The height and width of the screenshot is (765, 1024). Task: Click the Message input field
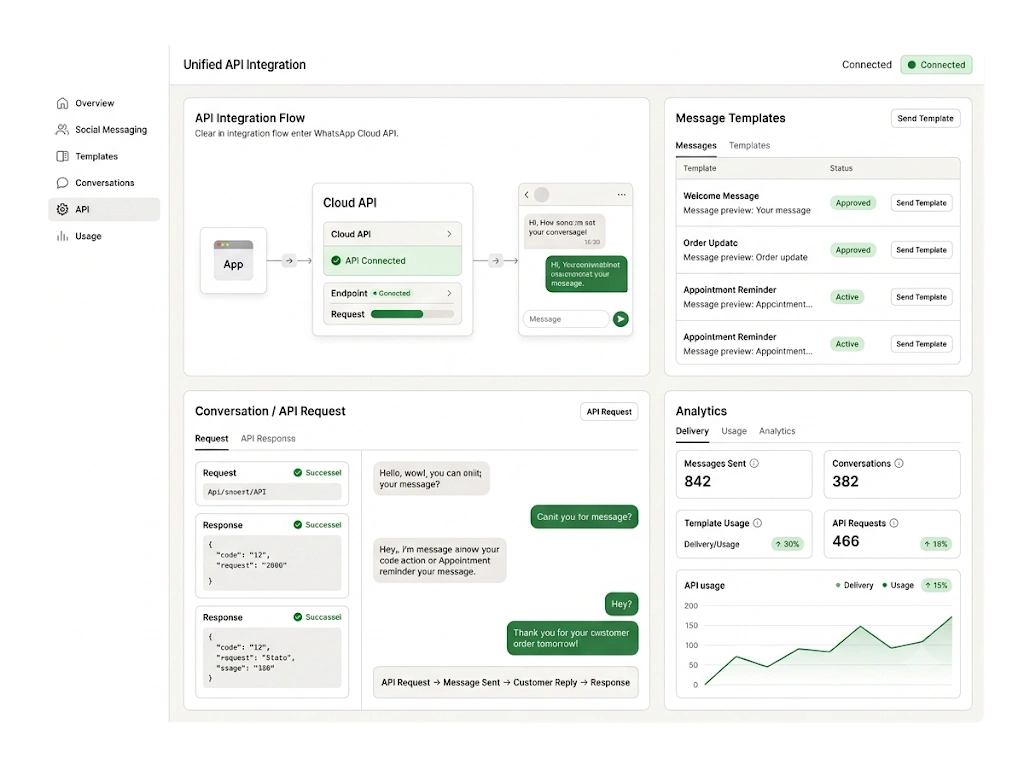tap(566, 319)
